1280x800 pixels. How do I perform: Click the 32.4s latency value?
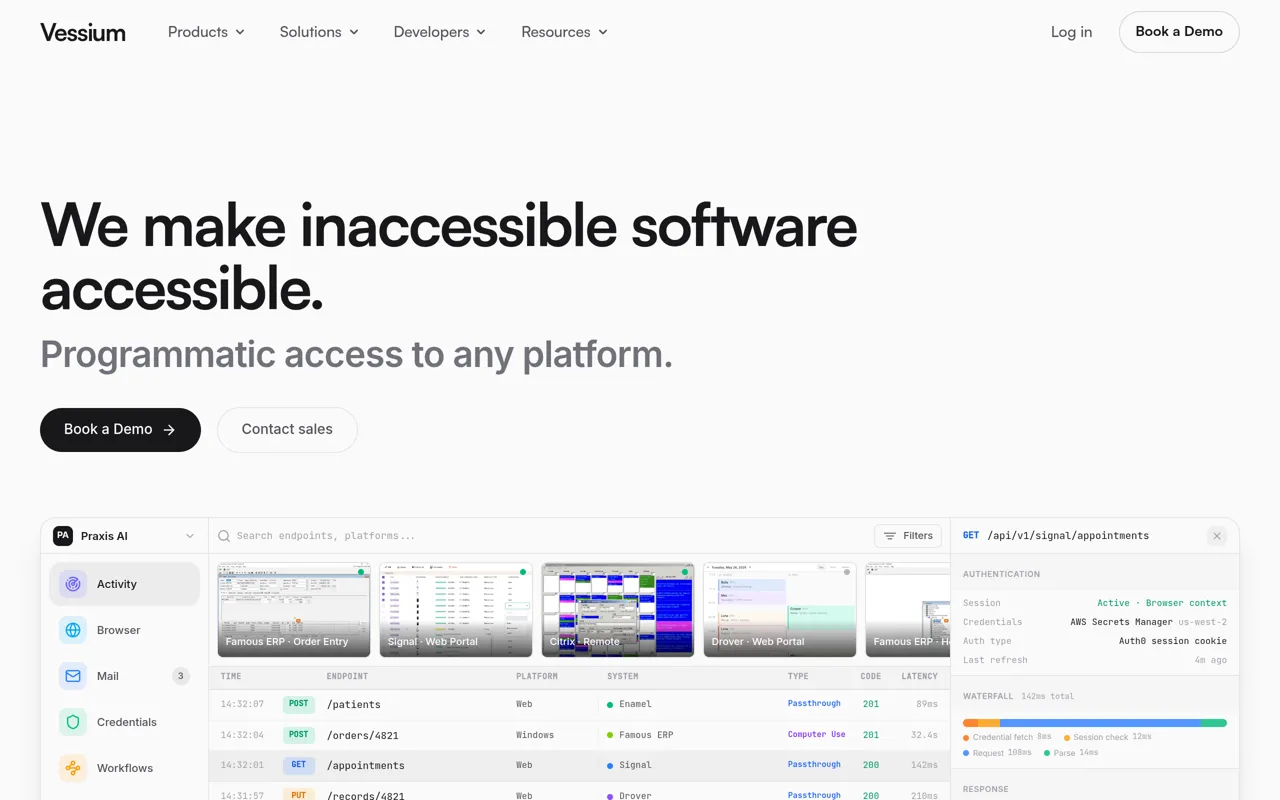[x=924, y=735]
